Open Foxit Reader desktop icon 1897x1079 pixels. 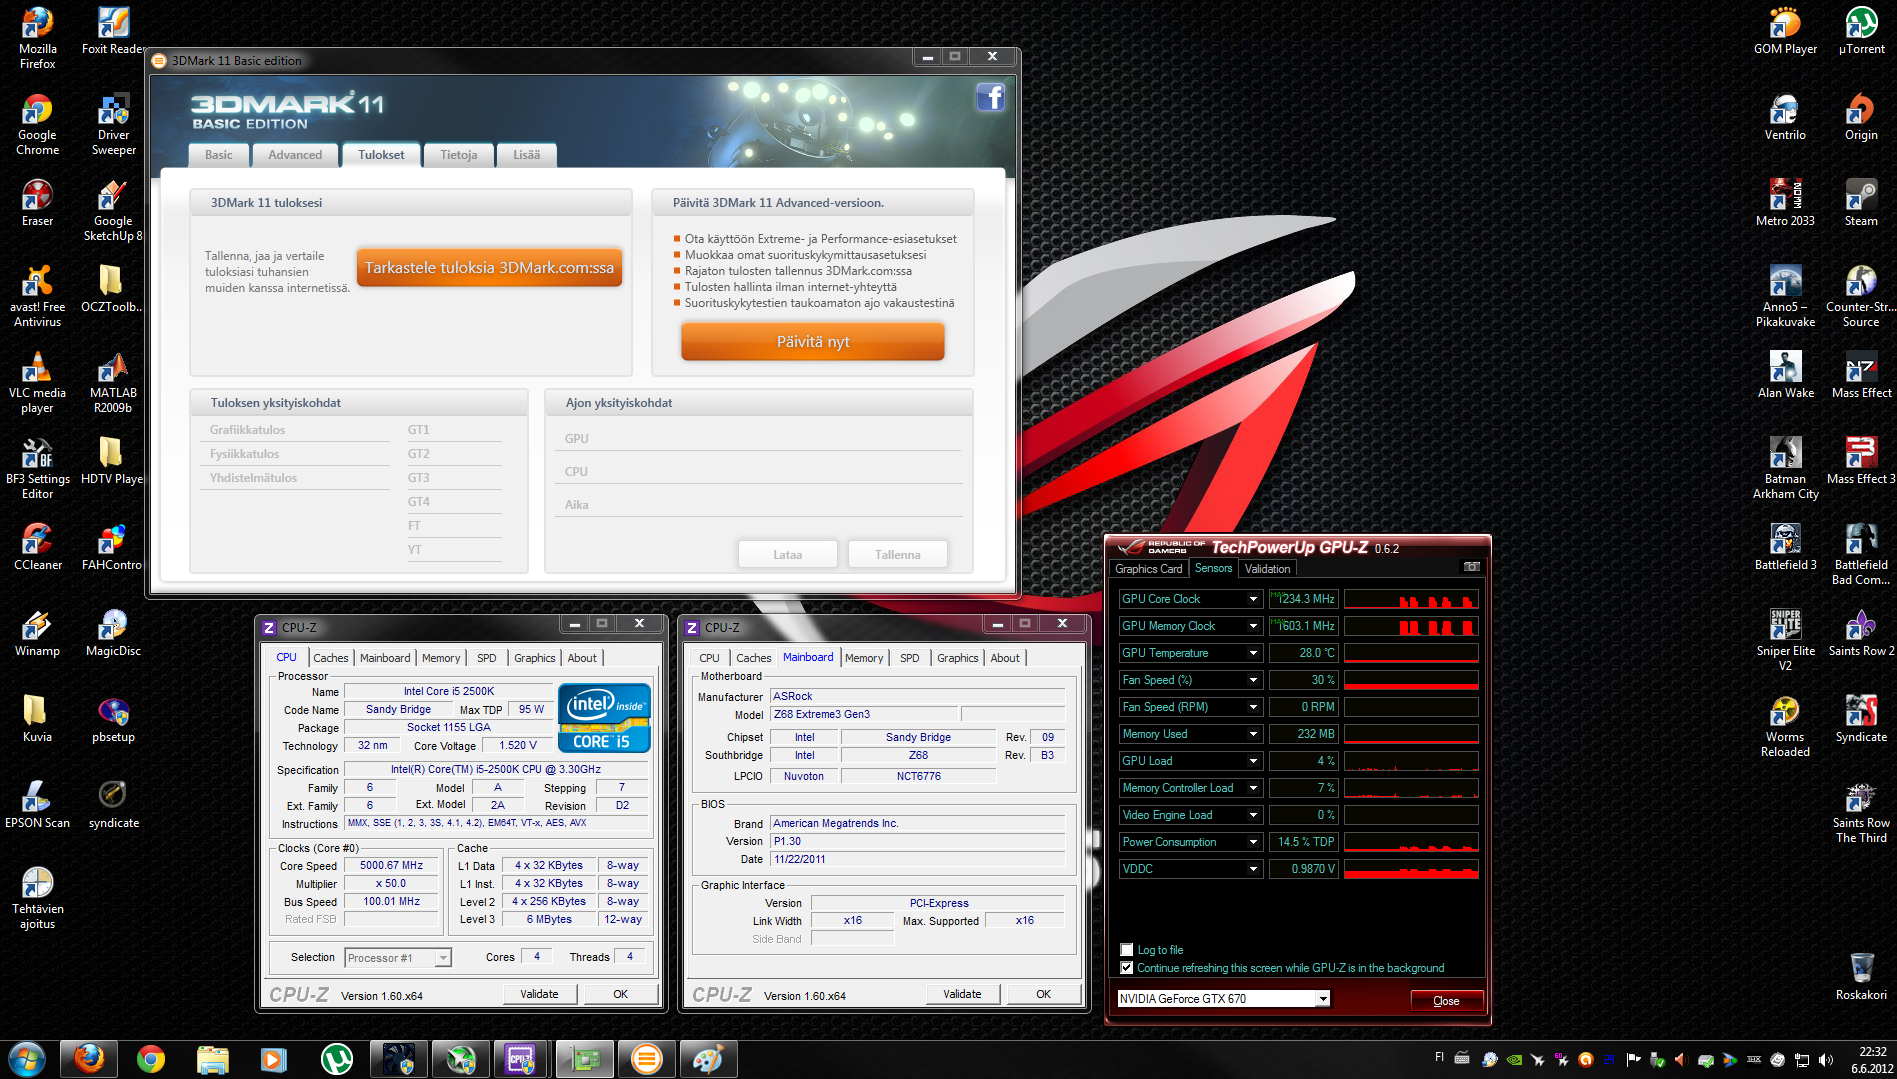point(113,31)
